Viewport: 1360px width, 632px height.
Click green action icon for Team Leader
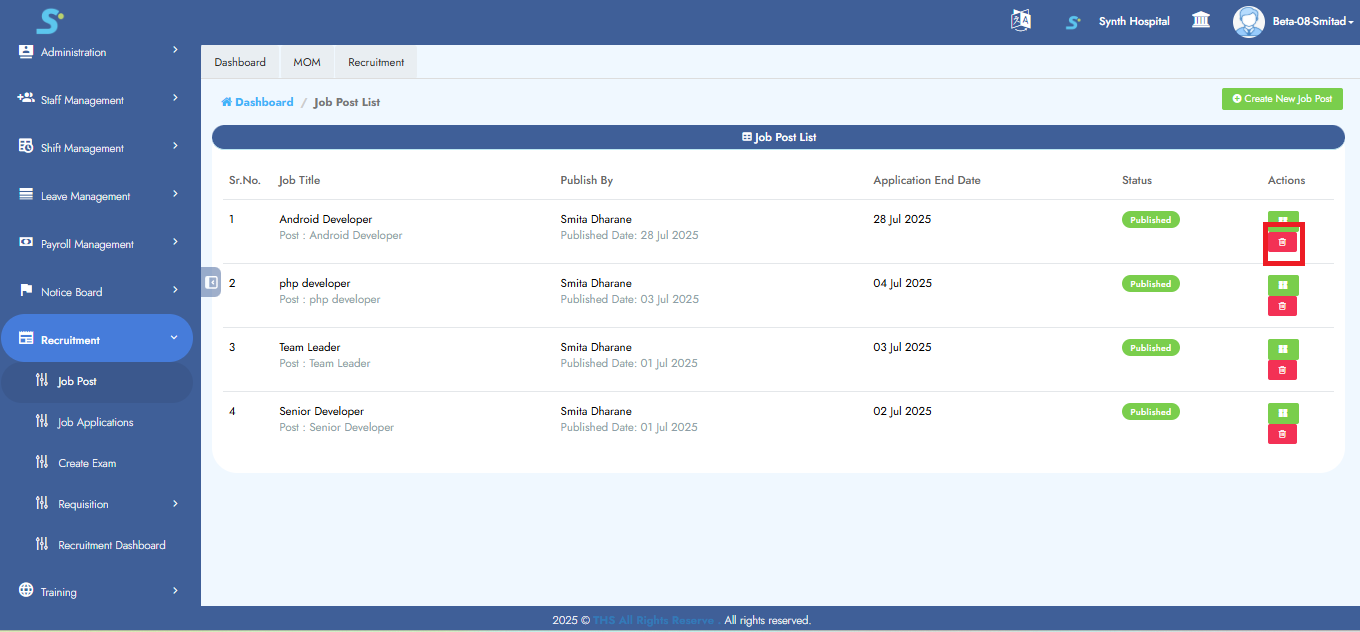[x=1282, y=349]
